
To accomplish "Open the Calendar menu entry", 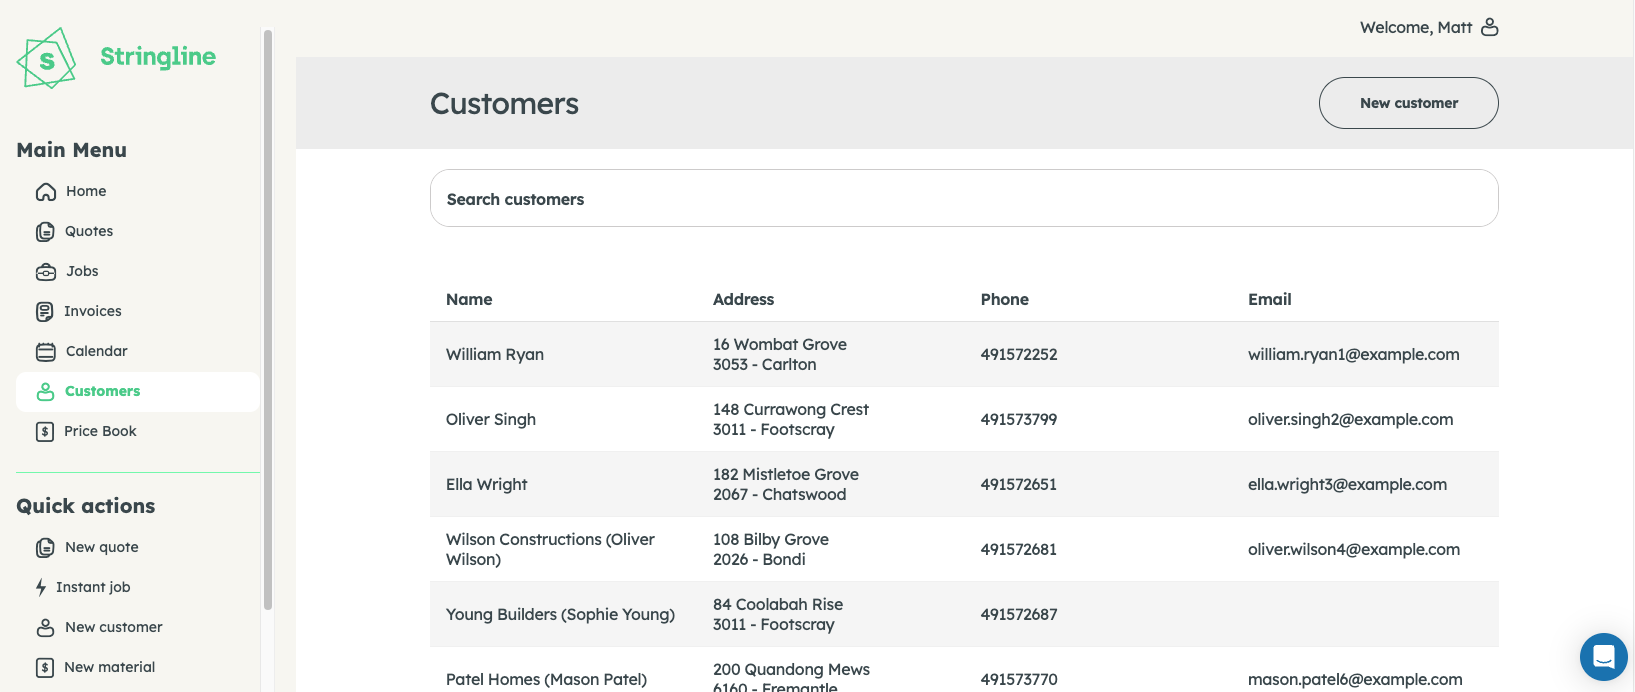I will point(138,352).
